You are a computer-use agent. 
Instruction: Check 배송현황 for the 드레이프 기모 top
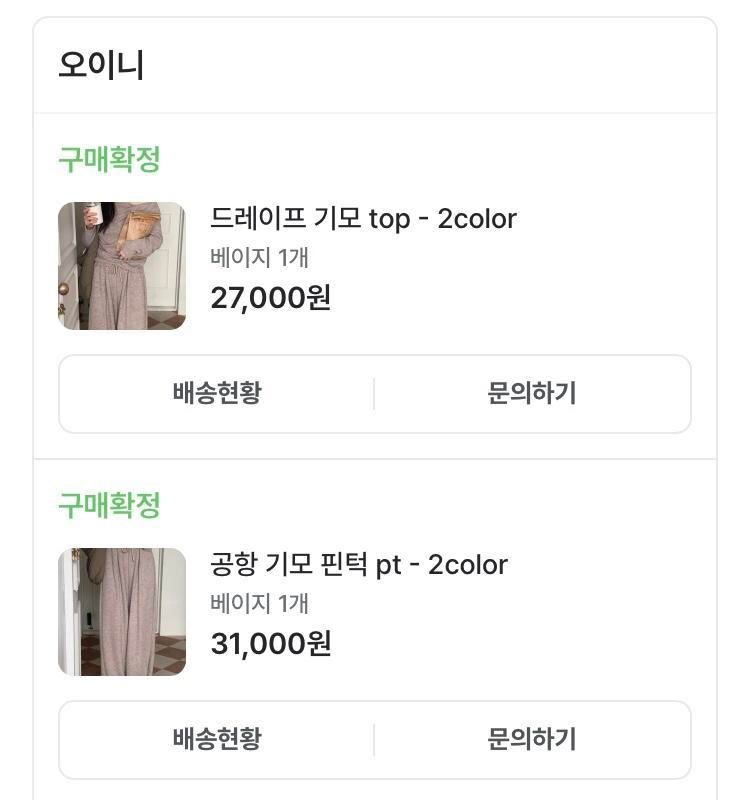pos(217,393)
